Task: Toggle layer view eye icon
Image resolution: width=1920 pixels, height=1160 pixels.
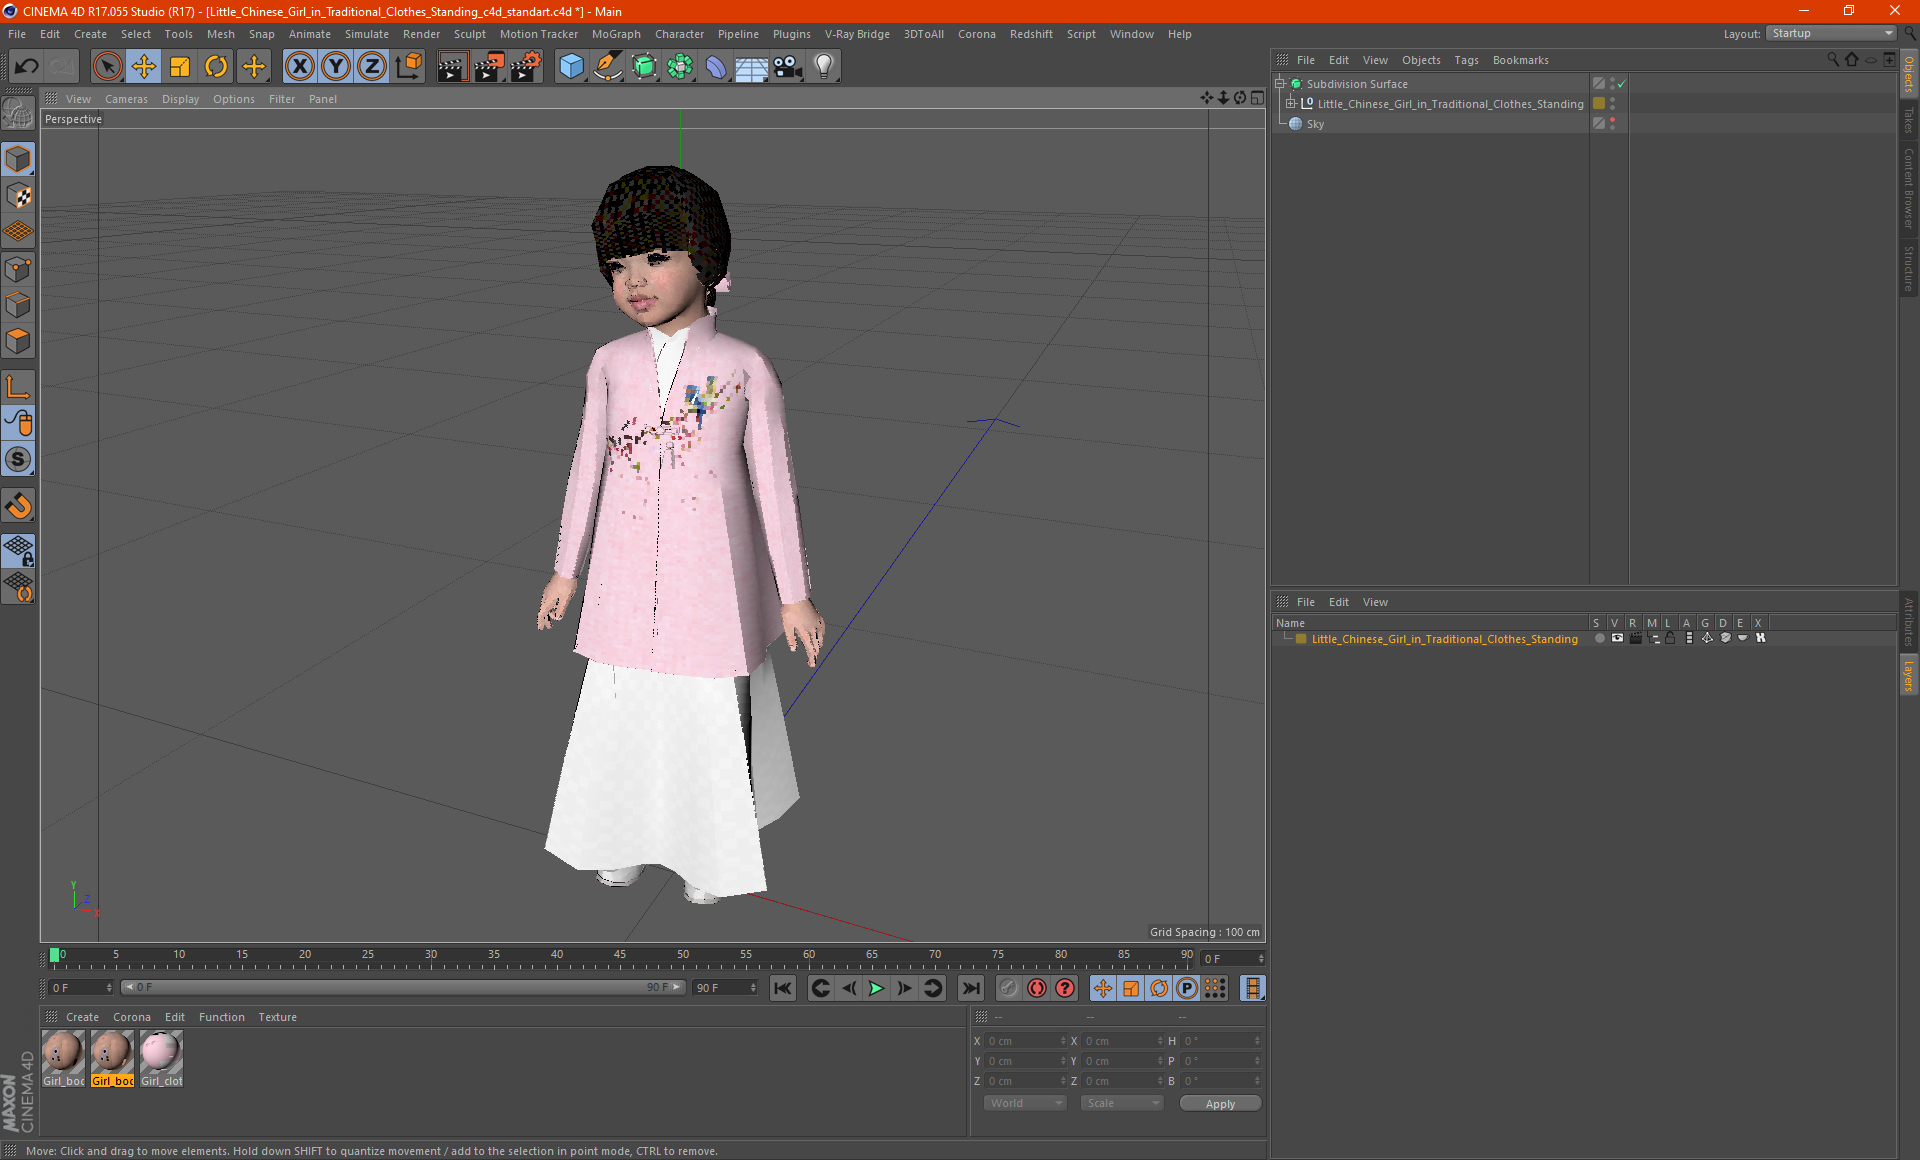Action: tap(1617, 638)
